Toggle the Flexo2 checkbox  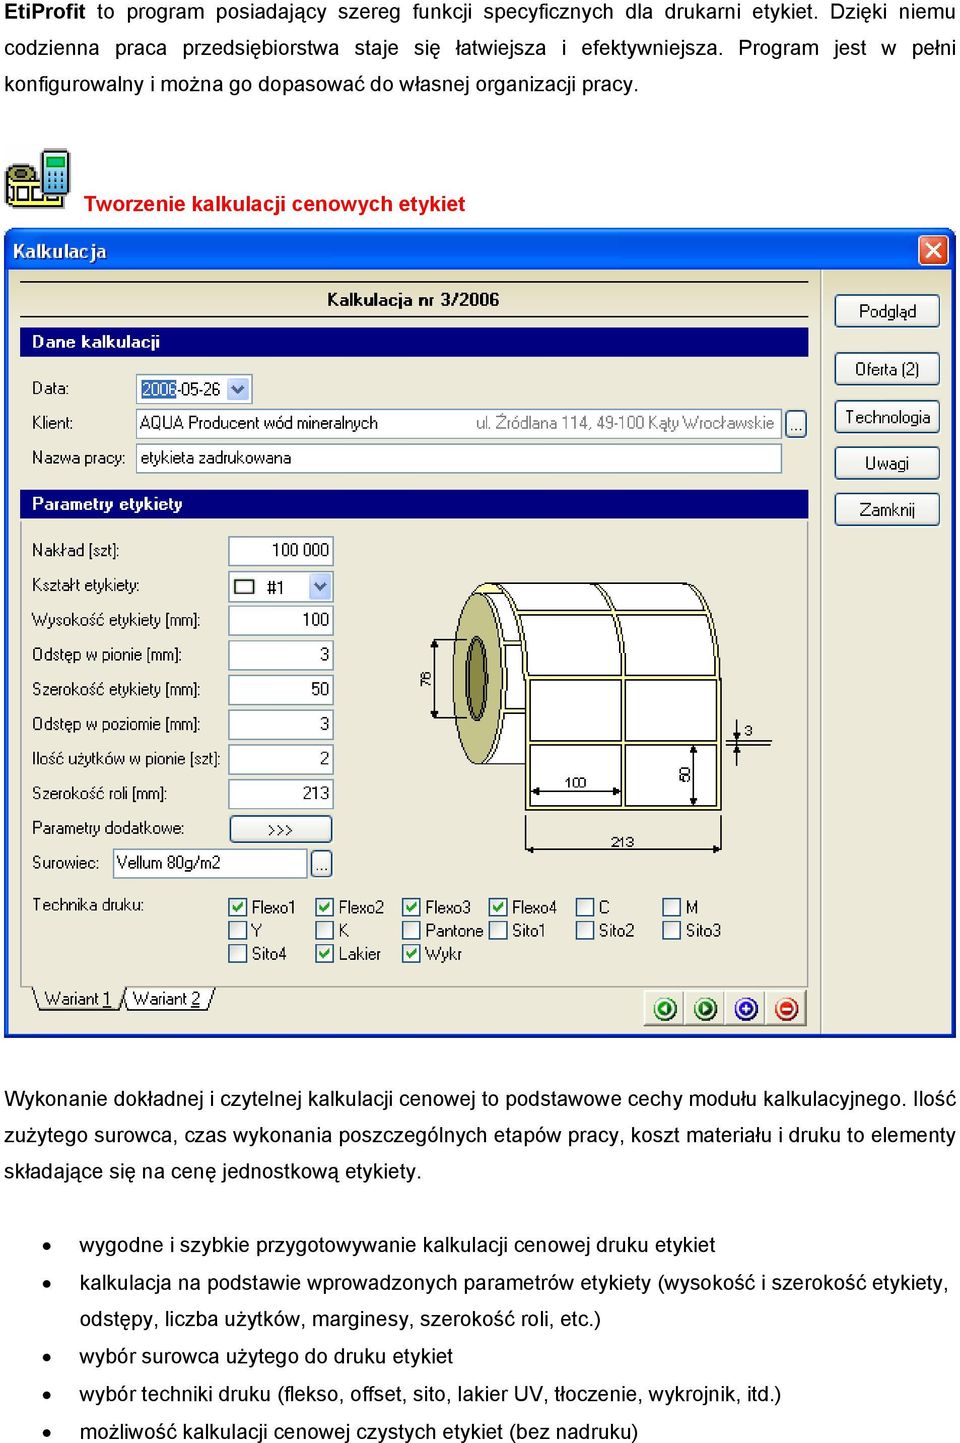325,907
